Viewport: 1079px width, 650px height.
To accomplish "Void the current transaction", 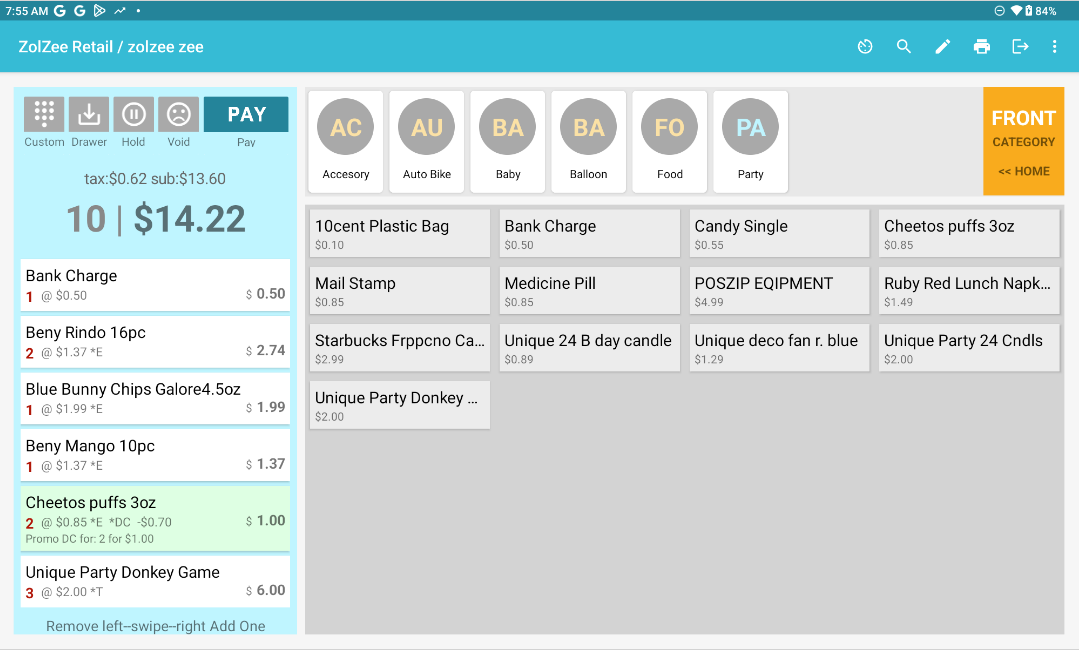I will 178,114.
